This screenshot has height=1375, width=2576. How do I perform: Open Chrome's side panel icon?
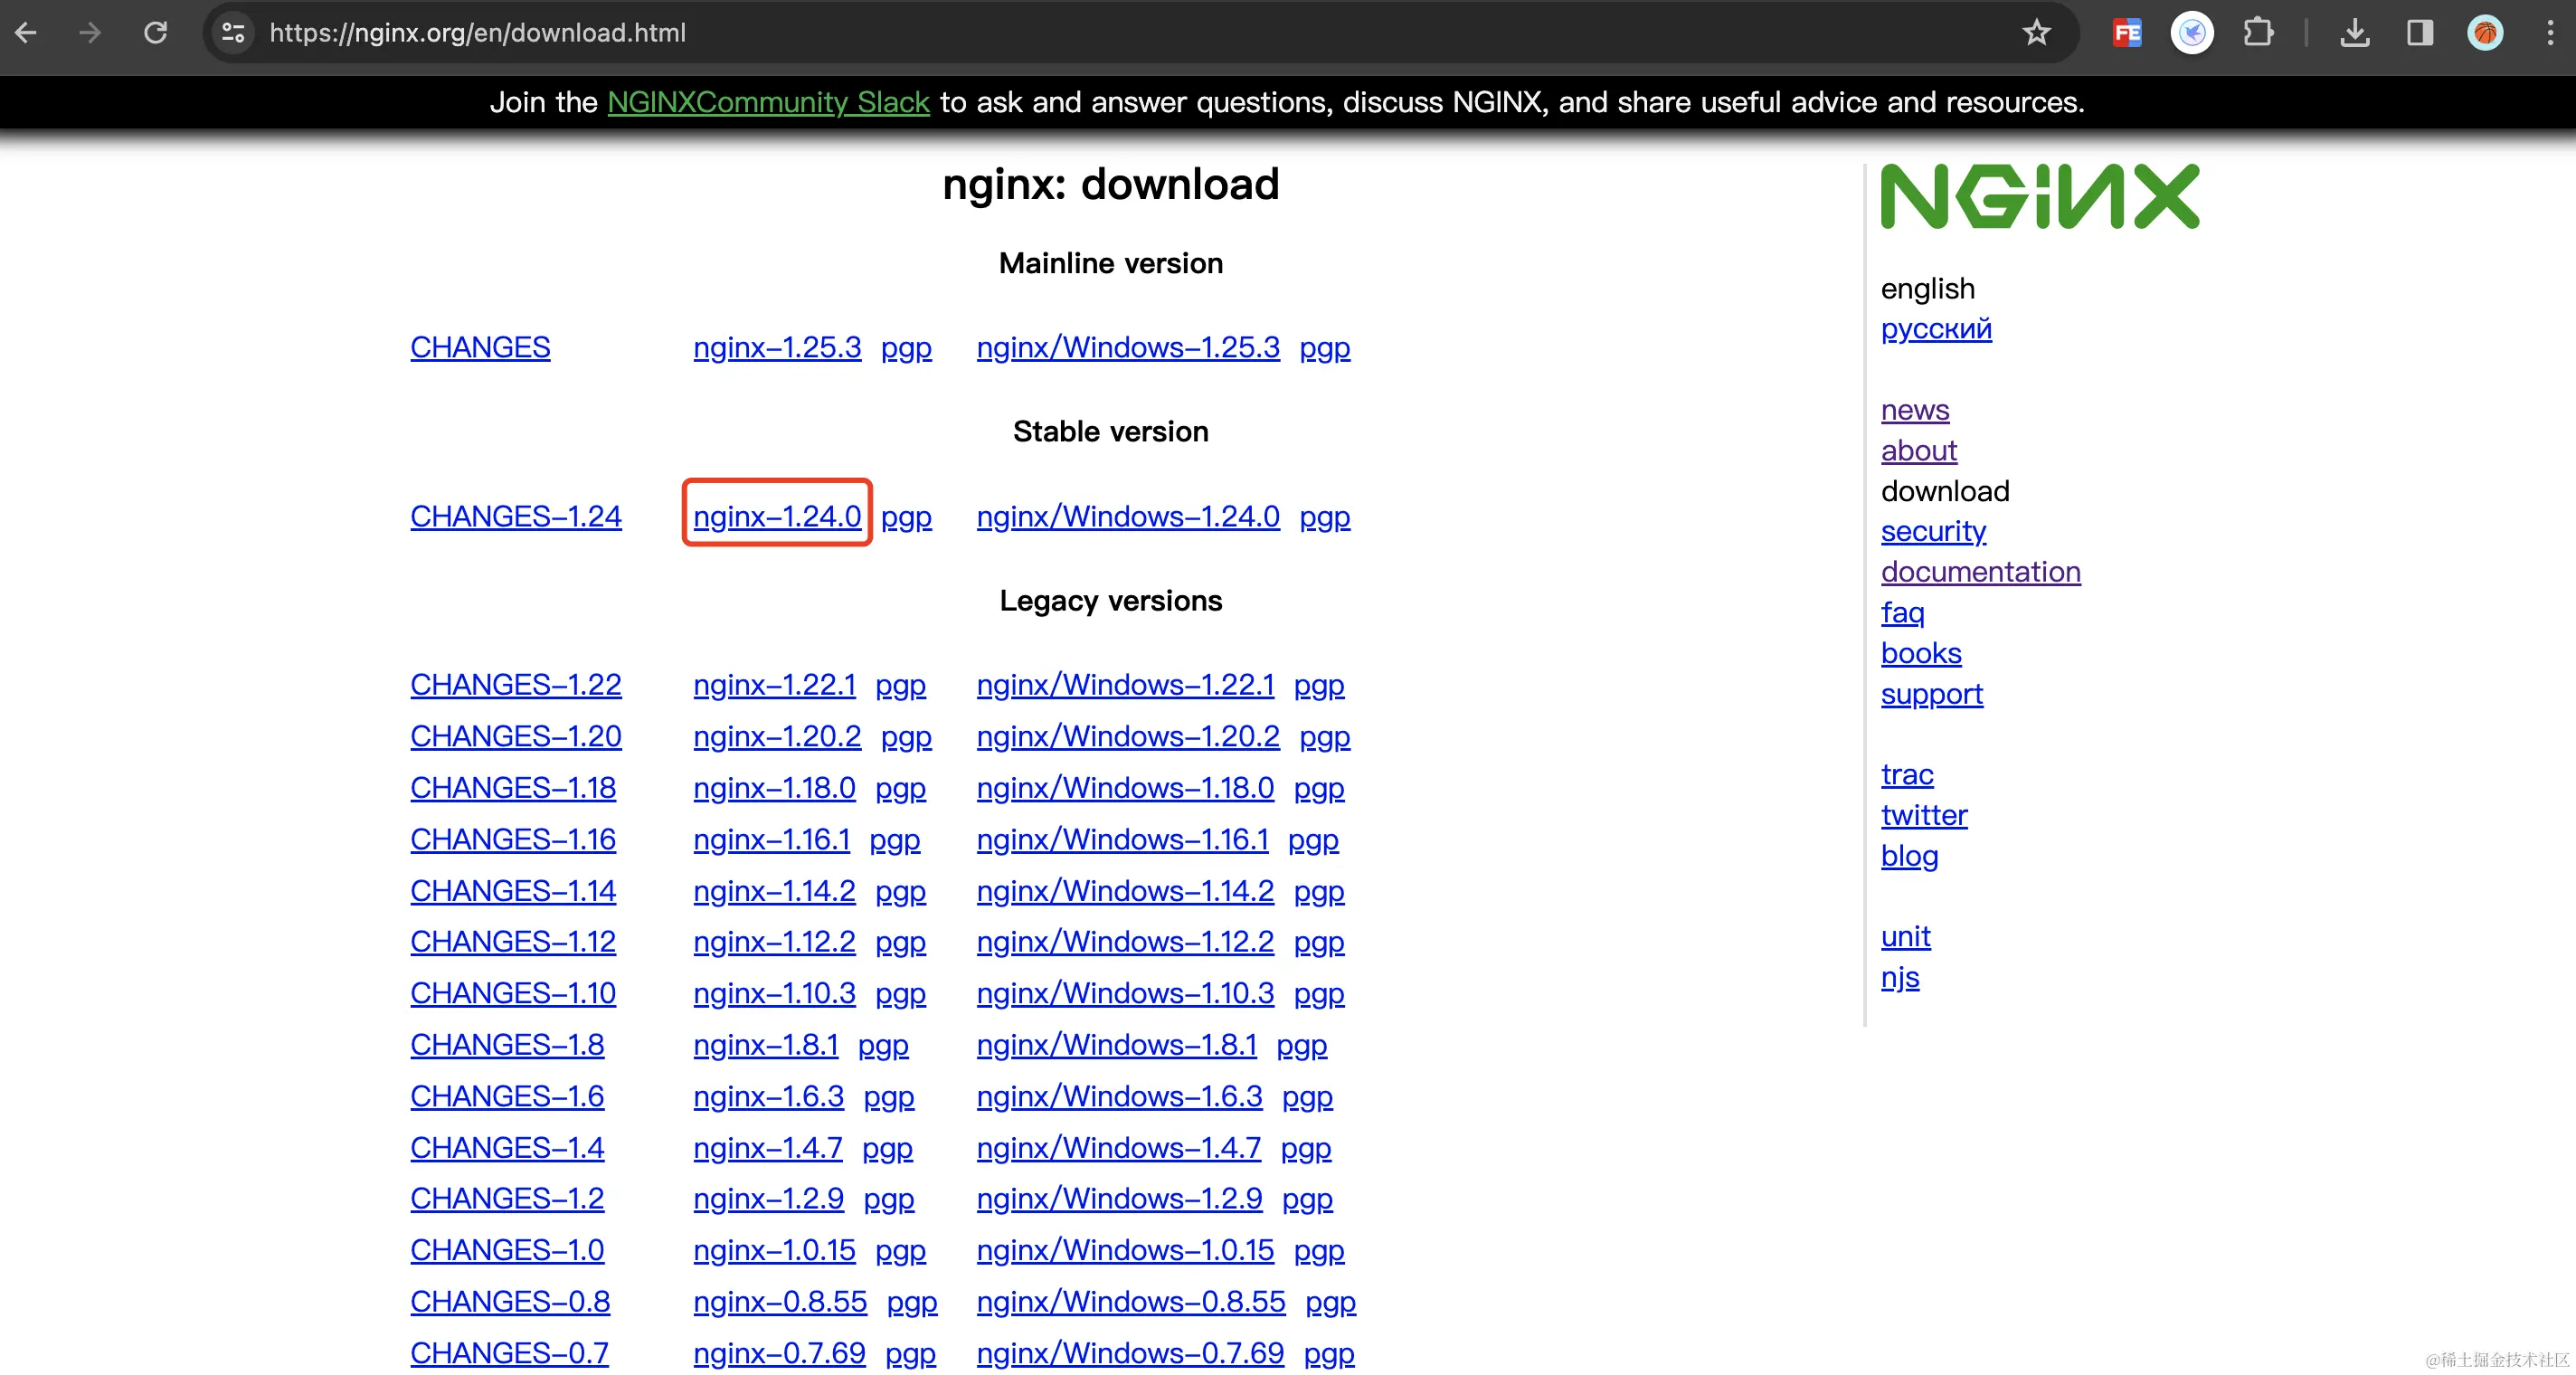[2419, 32]
